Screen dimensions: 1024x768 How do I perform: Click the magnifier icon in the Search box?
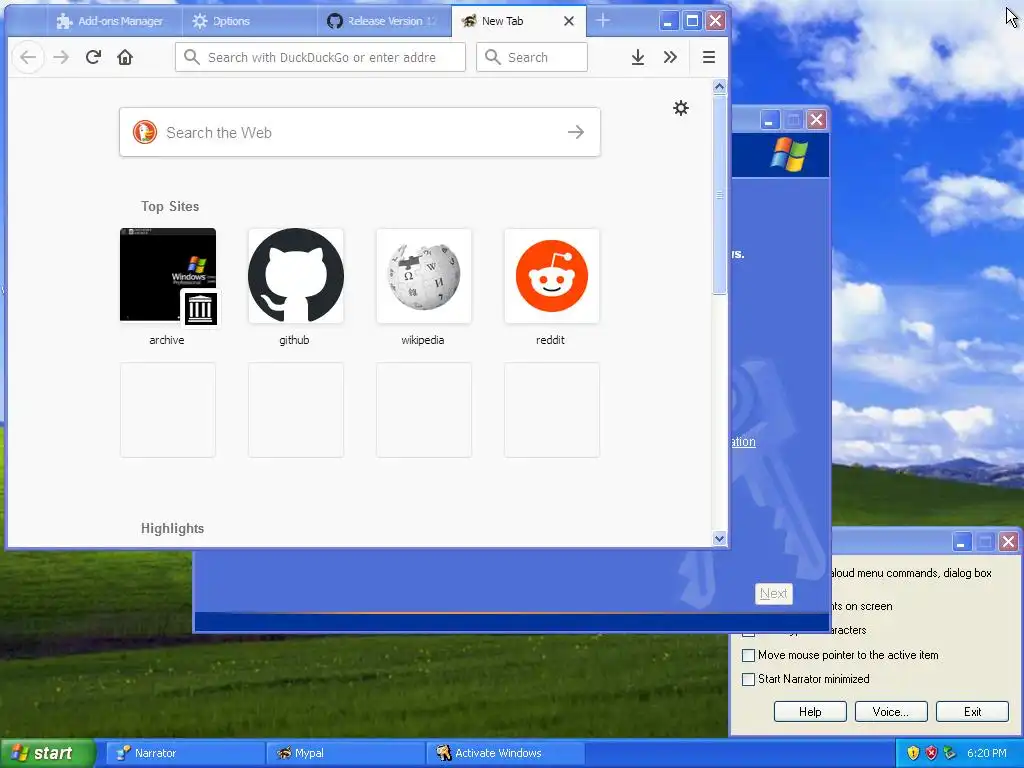pos(493,57)
